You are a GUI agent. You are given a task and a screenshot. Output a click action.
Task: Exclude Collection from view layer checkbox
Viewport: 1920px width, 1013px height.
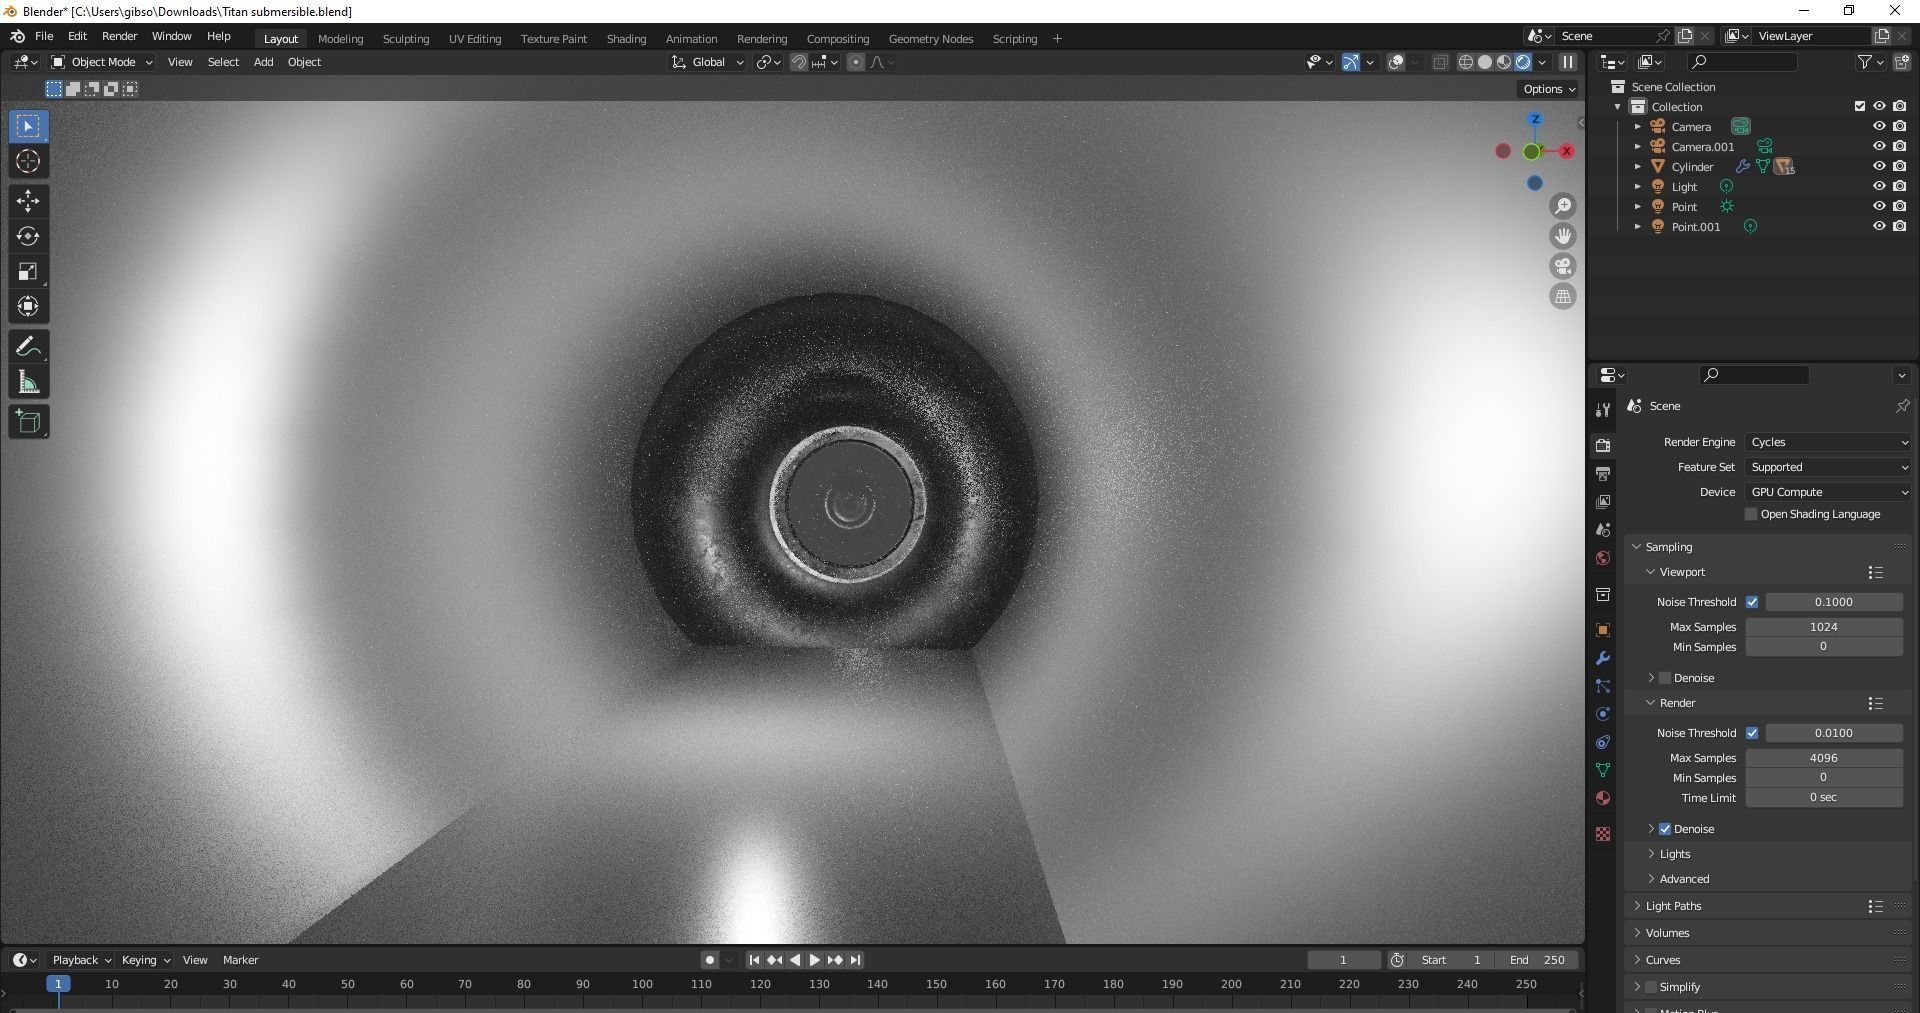[x=1860, y=106]
